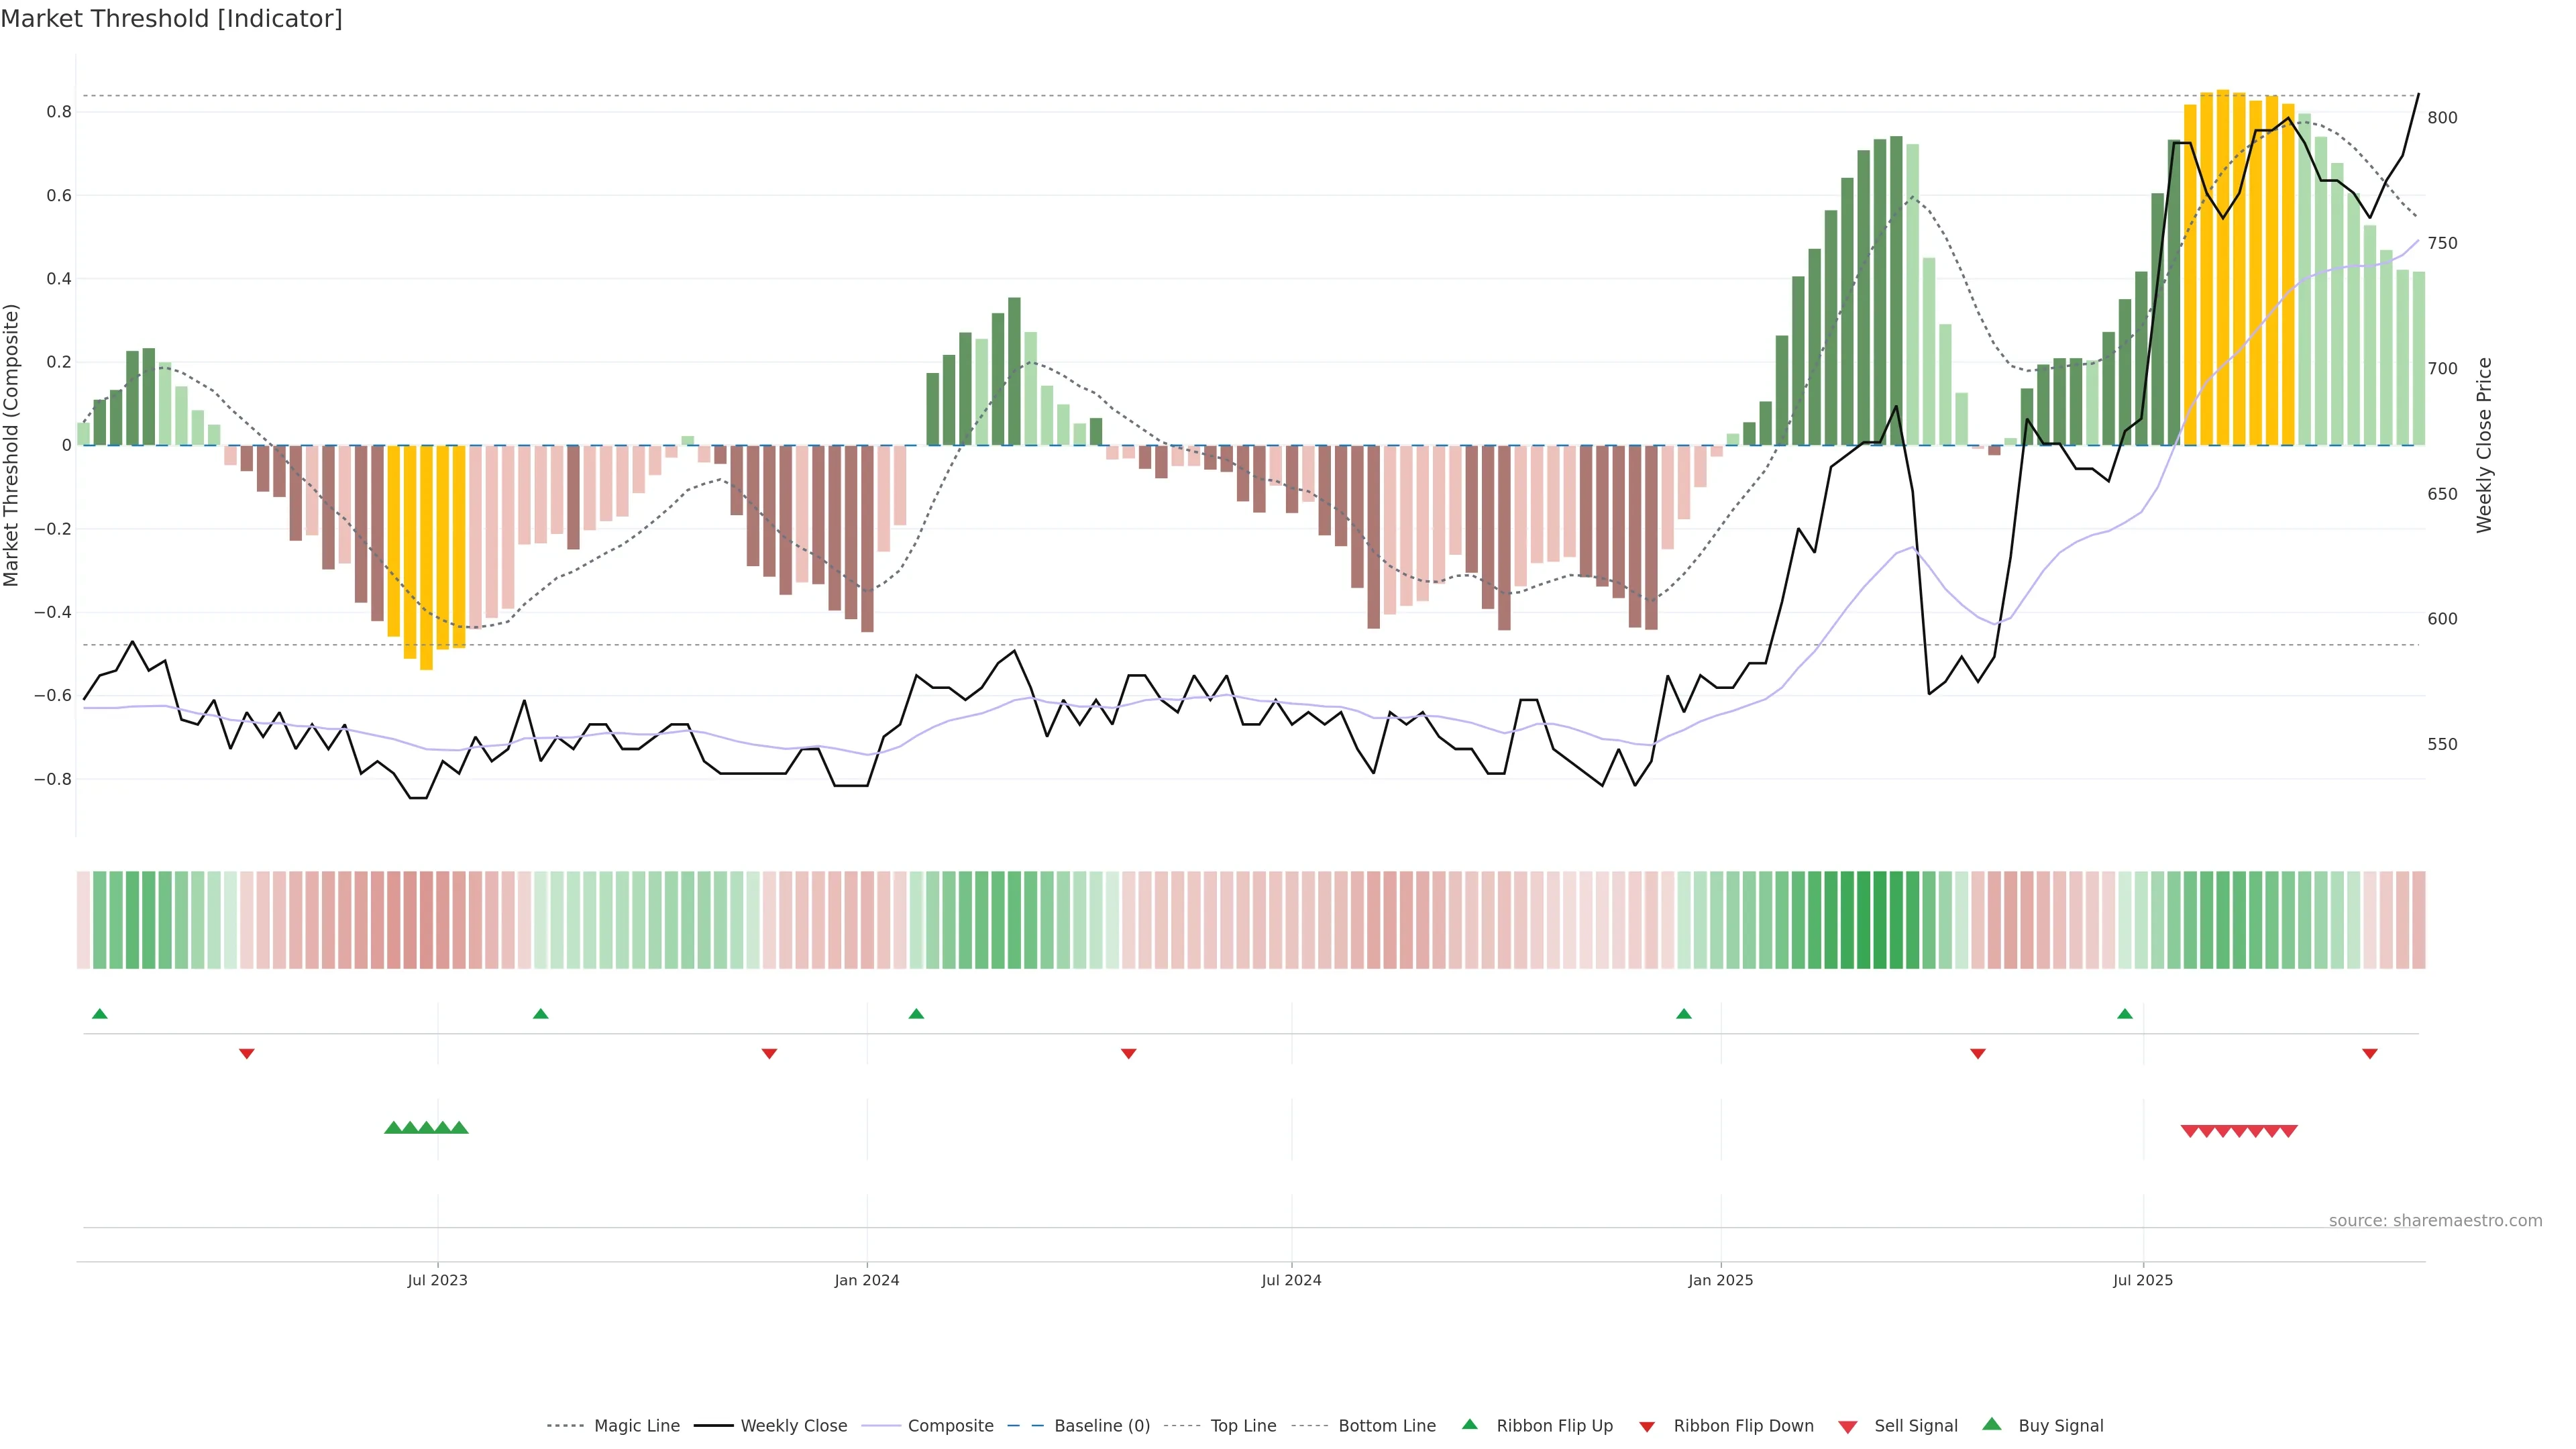Click the Sell Signal legend marker
This screenshot has height=1449, width=2576.
pyautogui.click(x=1847, y=1426)
